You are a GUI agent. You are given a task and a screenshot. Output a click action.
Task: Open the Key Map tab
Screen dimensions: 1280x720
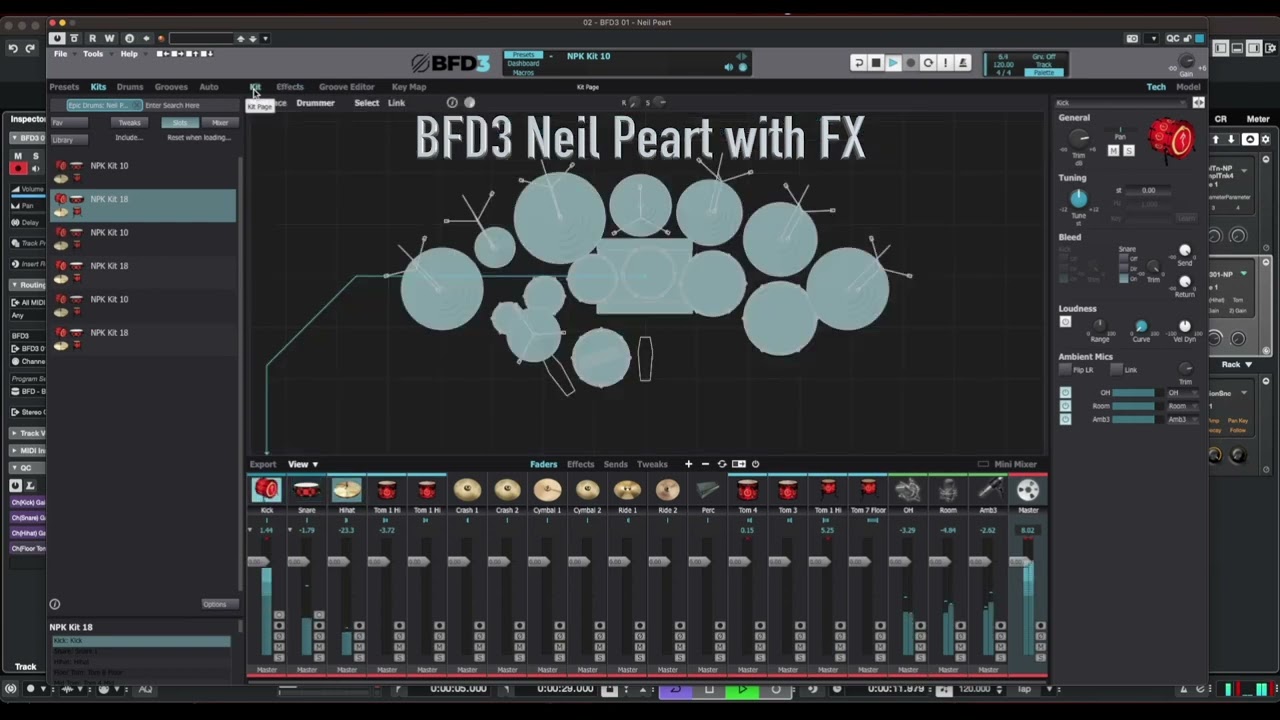click(409, 87)
